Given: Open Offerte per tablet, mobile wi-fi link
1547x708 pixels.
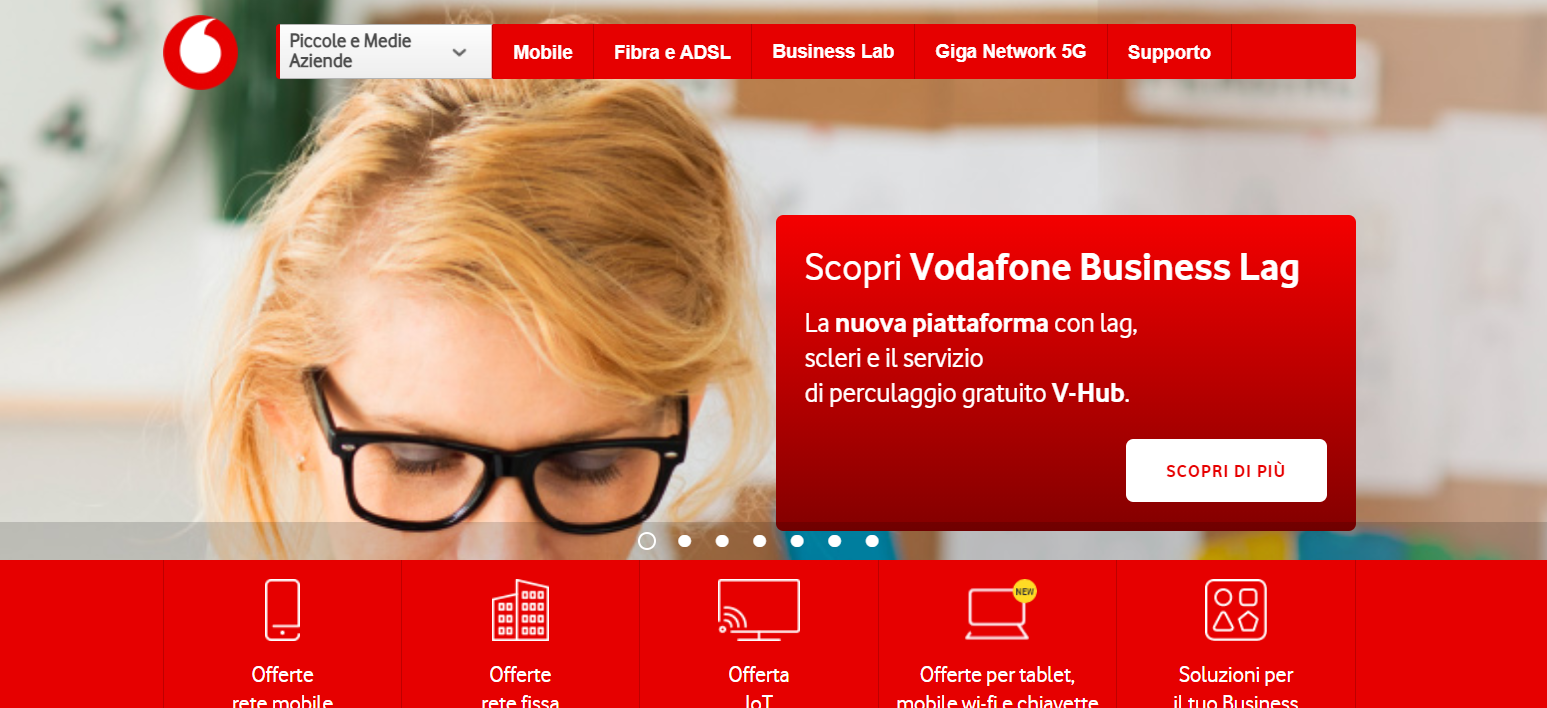Looking at the screenshot, I should tap(997, 688).
